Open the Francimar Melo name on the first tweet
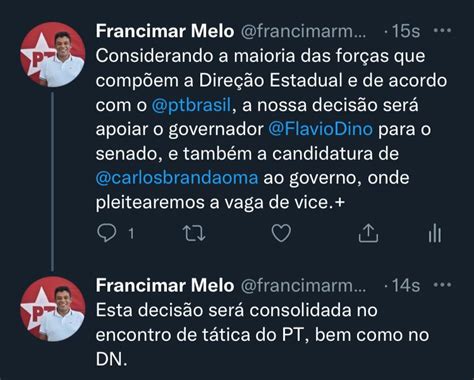Viewport: 474px width, 380px height. pos(165,31)
